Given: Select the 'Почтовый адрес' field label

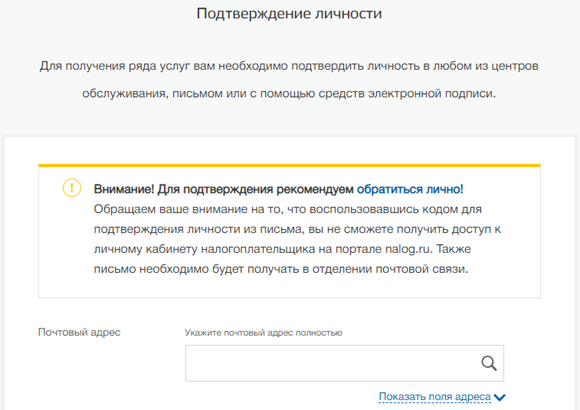Looking at the screenshot, I should (x=79, y=332).
